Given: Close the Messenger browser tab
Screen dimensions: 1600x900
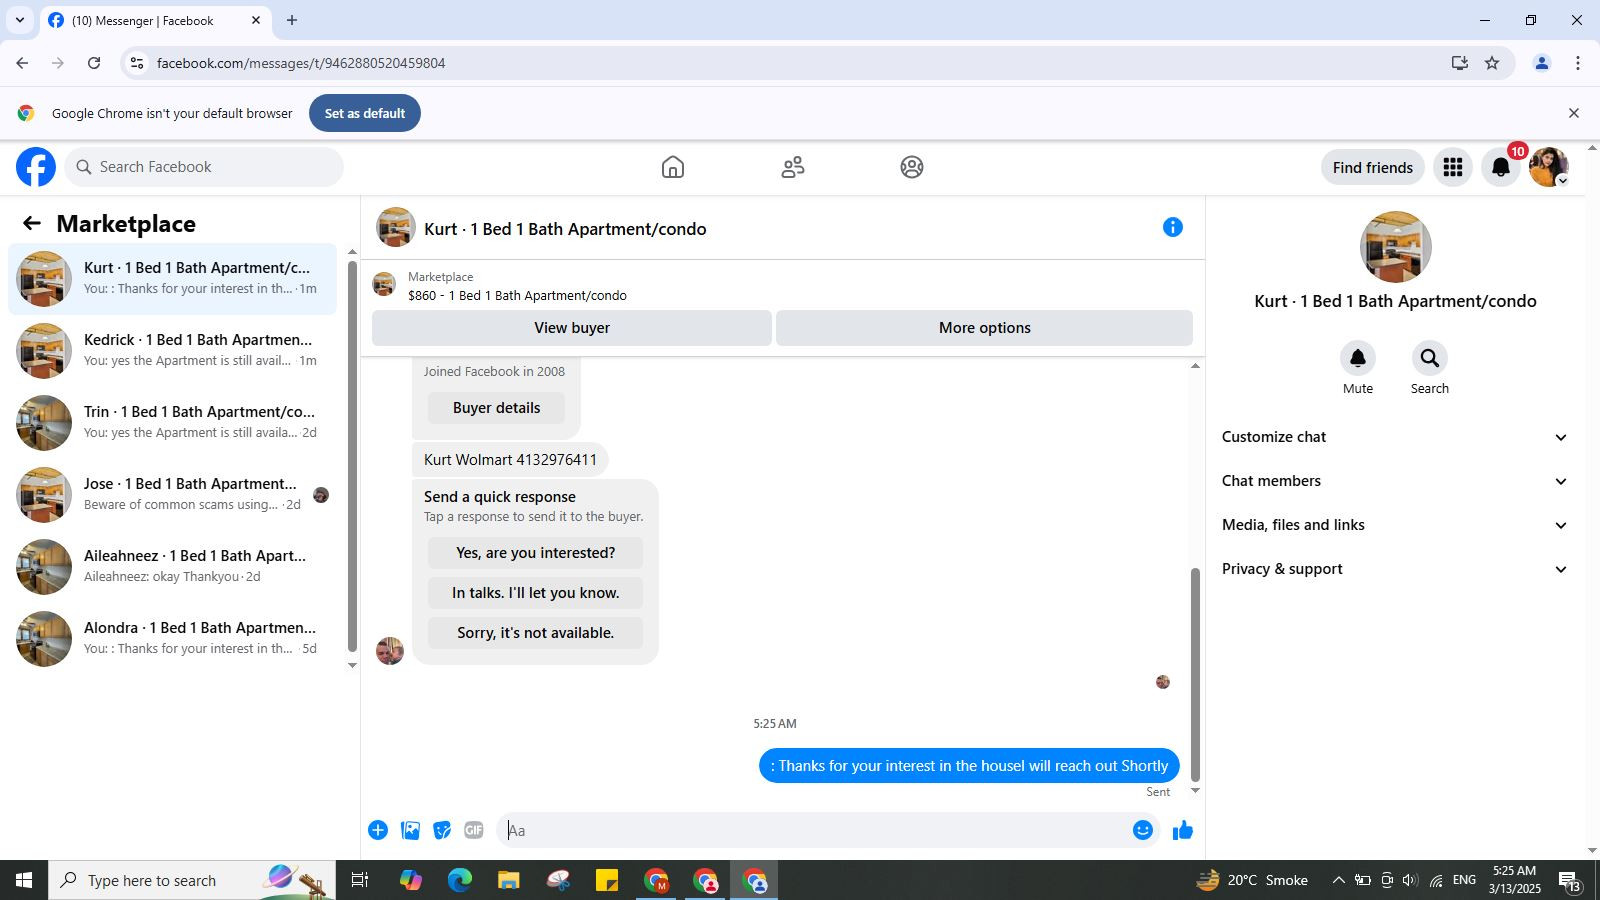Looking at the screenshot, I should (x=256, y=20).
